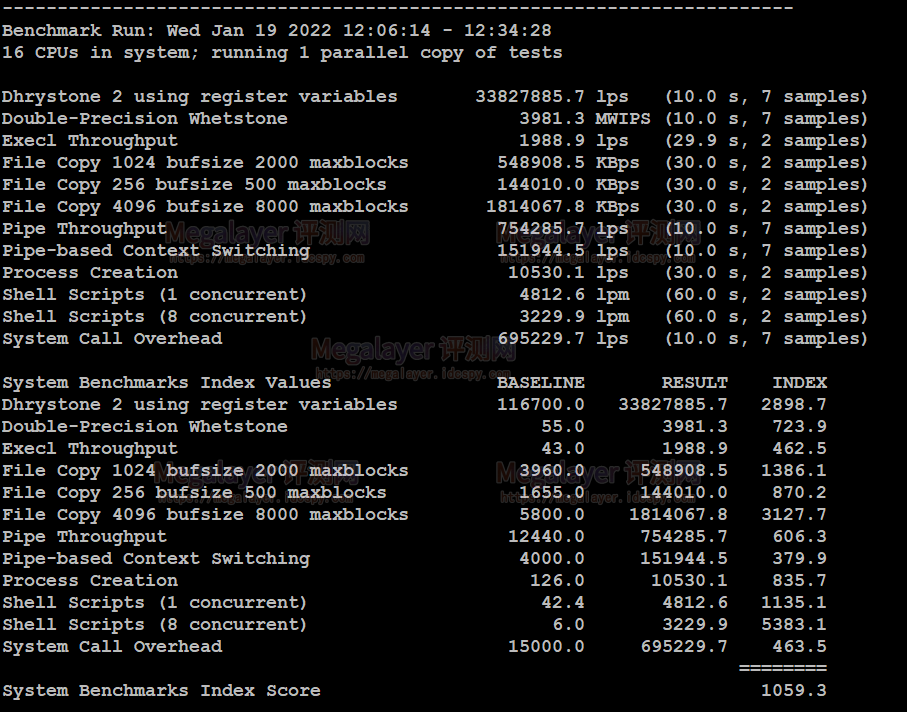Click System Call Overhead 695229.7 lps
This screenshot has width=907, height=712.
pos(563,338)
